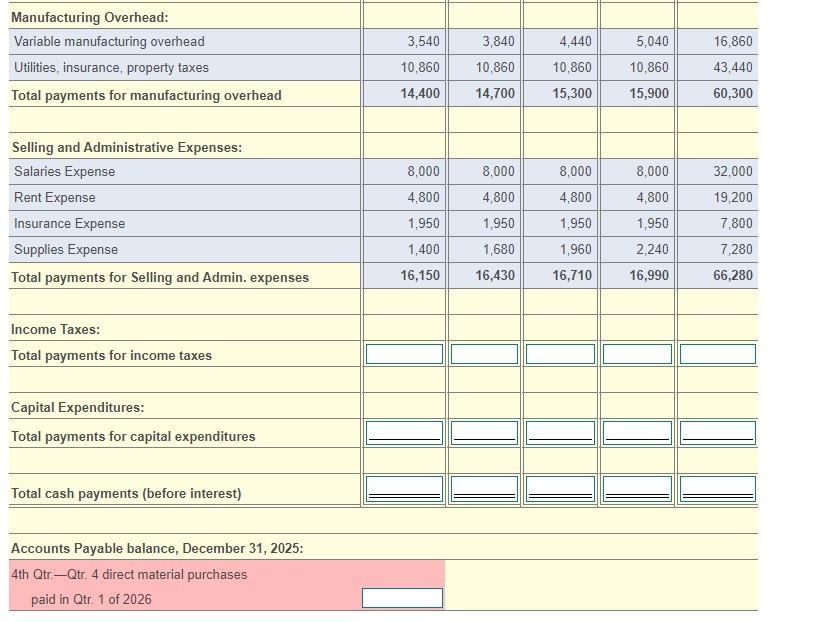826x622 pixels.
Task: Click the 'Supplies Expense' row label
Action: point(66,249)
